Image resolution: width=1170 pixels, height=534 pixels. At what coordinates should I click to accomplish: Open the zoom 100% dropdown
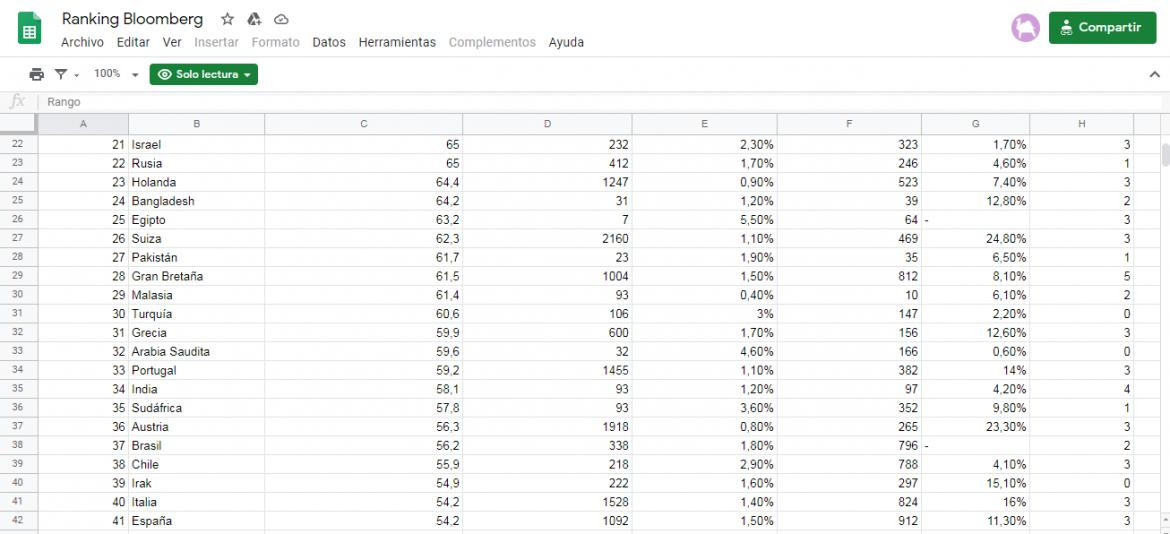[x=116, y=74]
